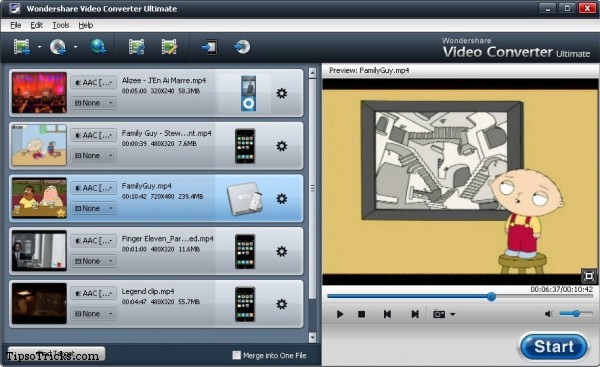Click the download online video globe icon
The width and height of the screenshot is (600, 367).
98,46
